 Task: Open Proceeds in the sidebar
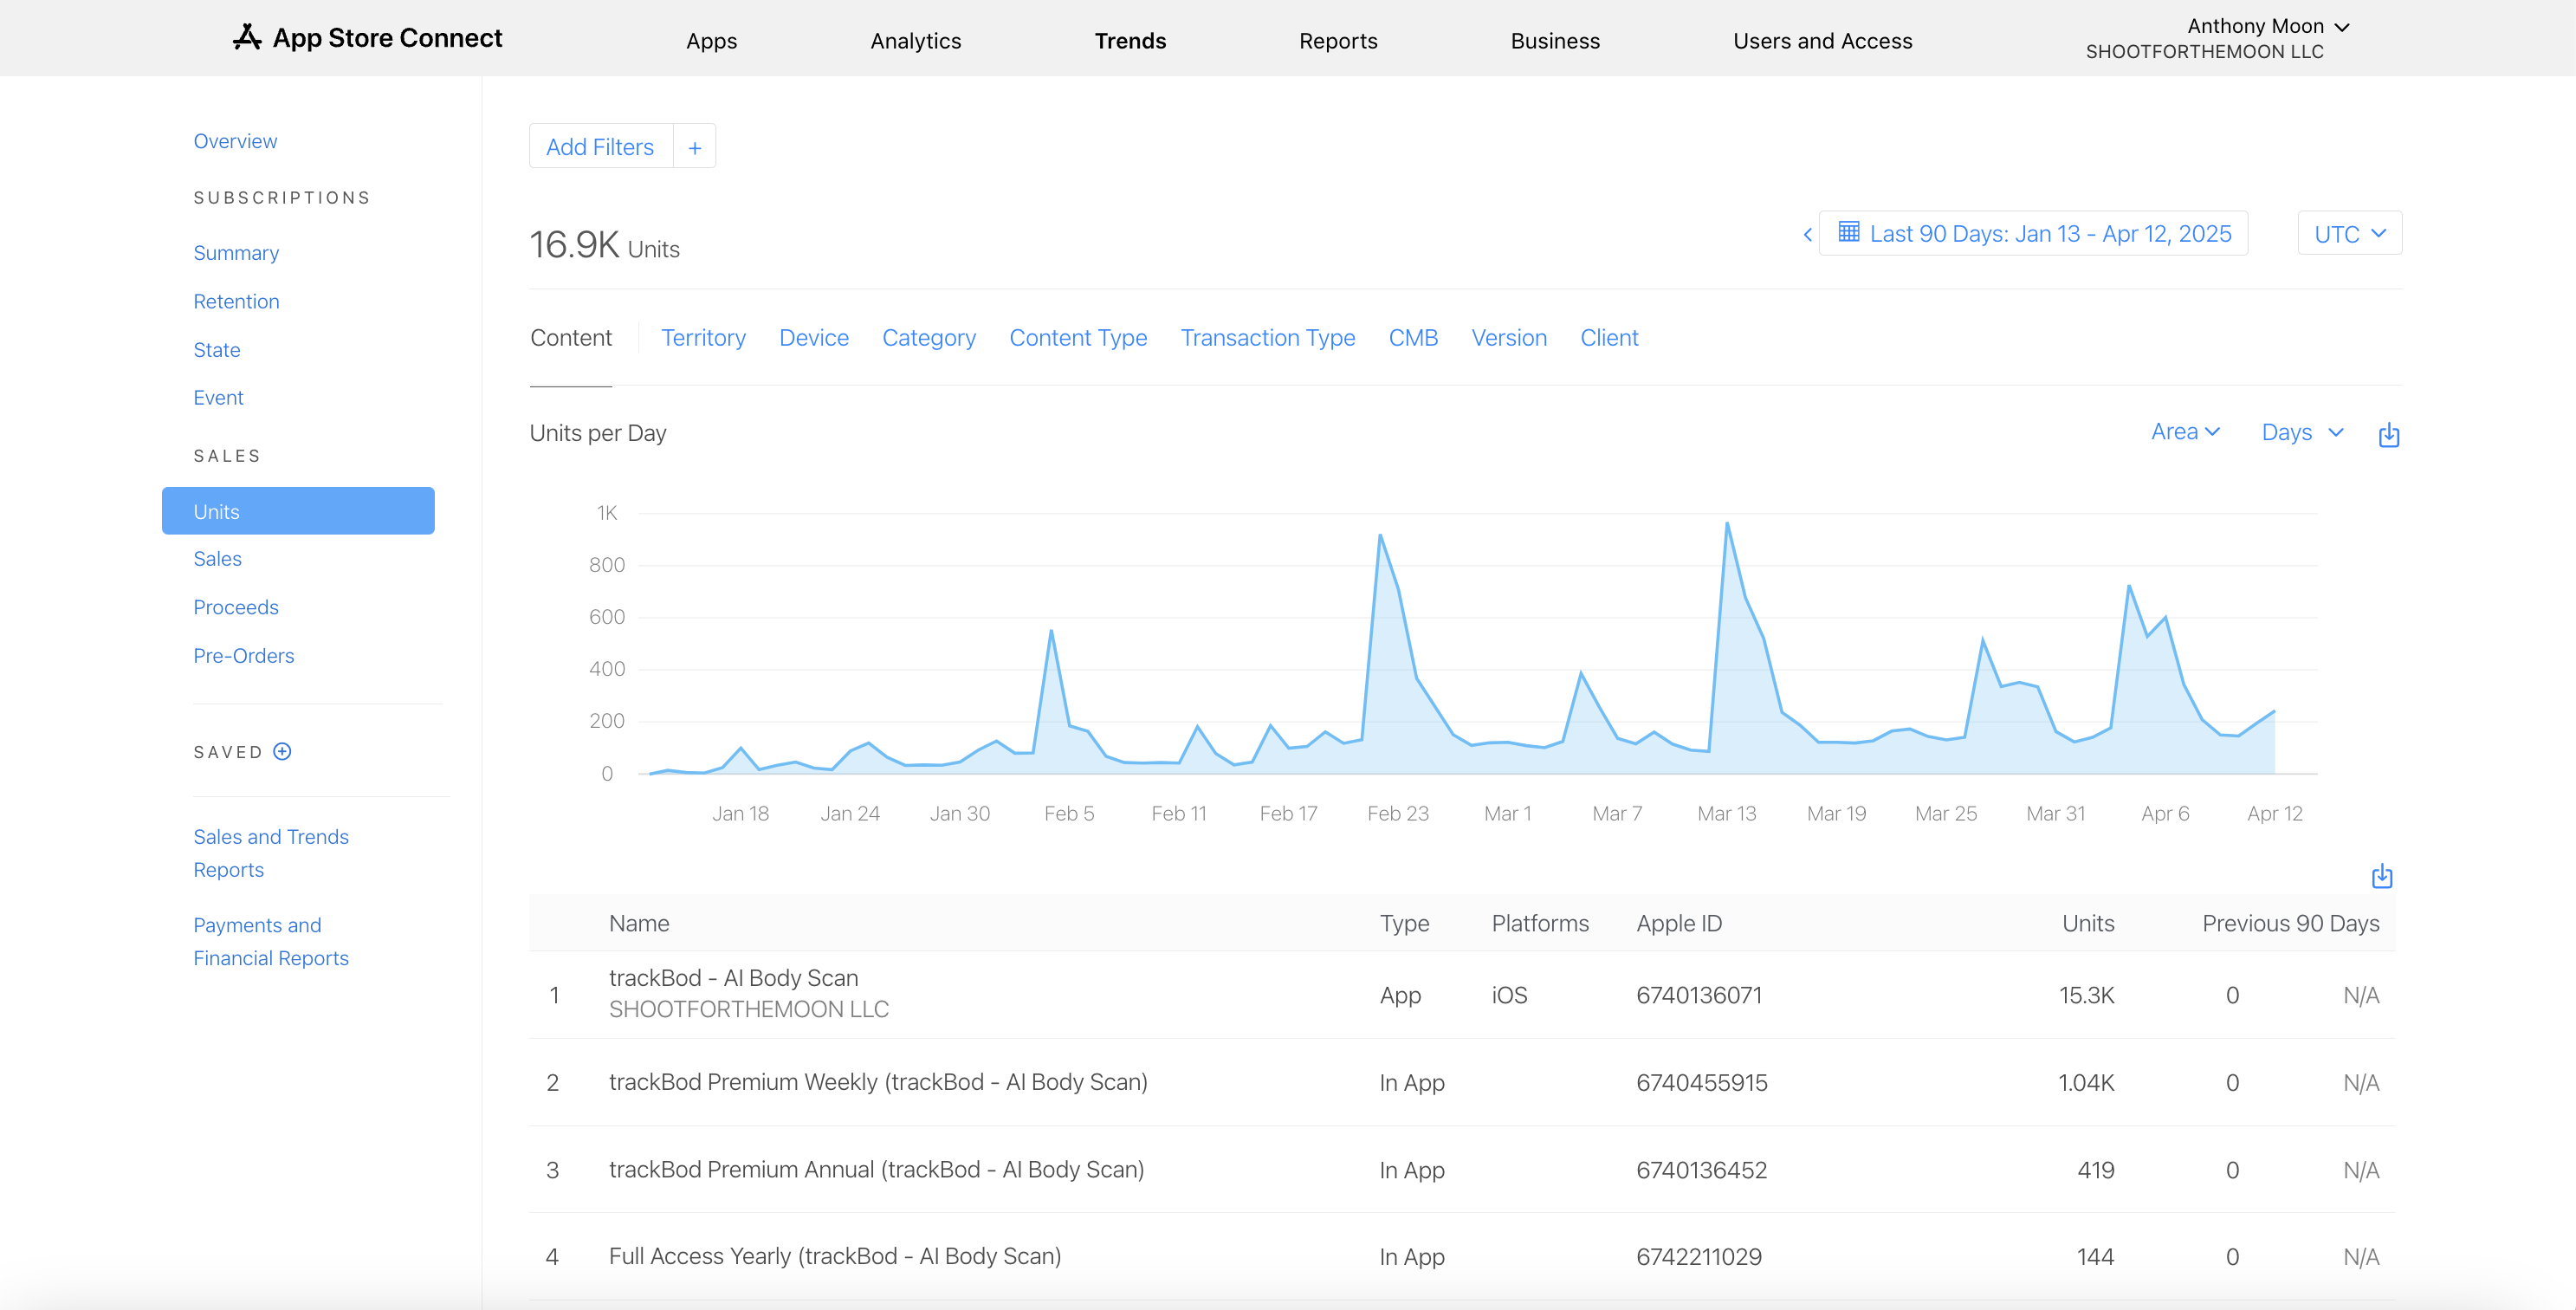pos(236,607)
